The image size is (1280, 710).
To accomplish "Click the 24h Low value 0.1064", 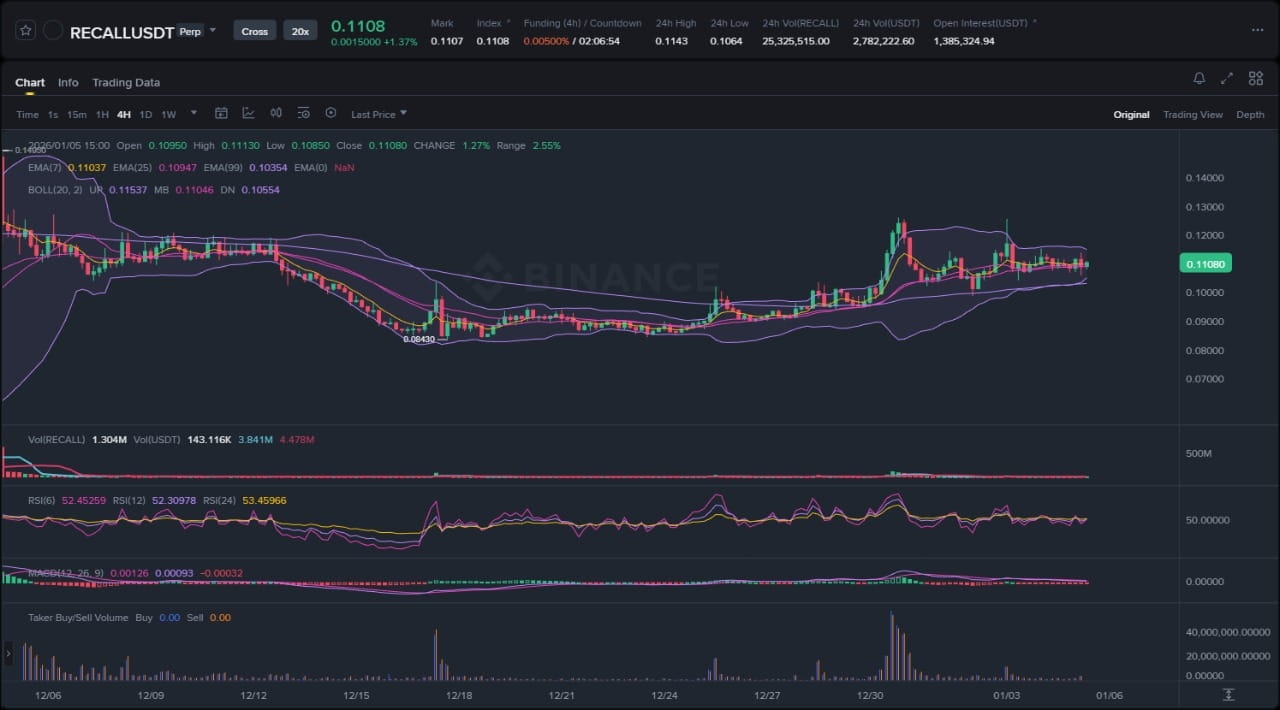I will (x=726, y=41).
